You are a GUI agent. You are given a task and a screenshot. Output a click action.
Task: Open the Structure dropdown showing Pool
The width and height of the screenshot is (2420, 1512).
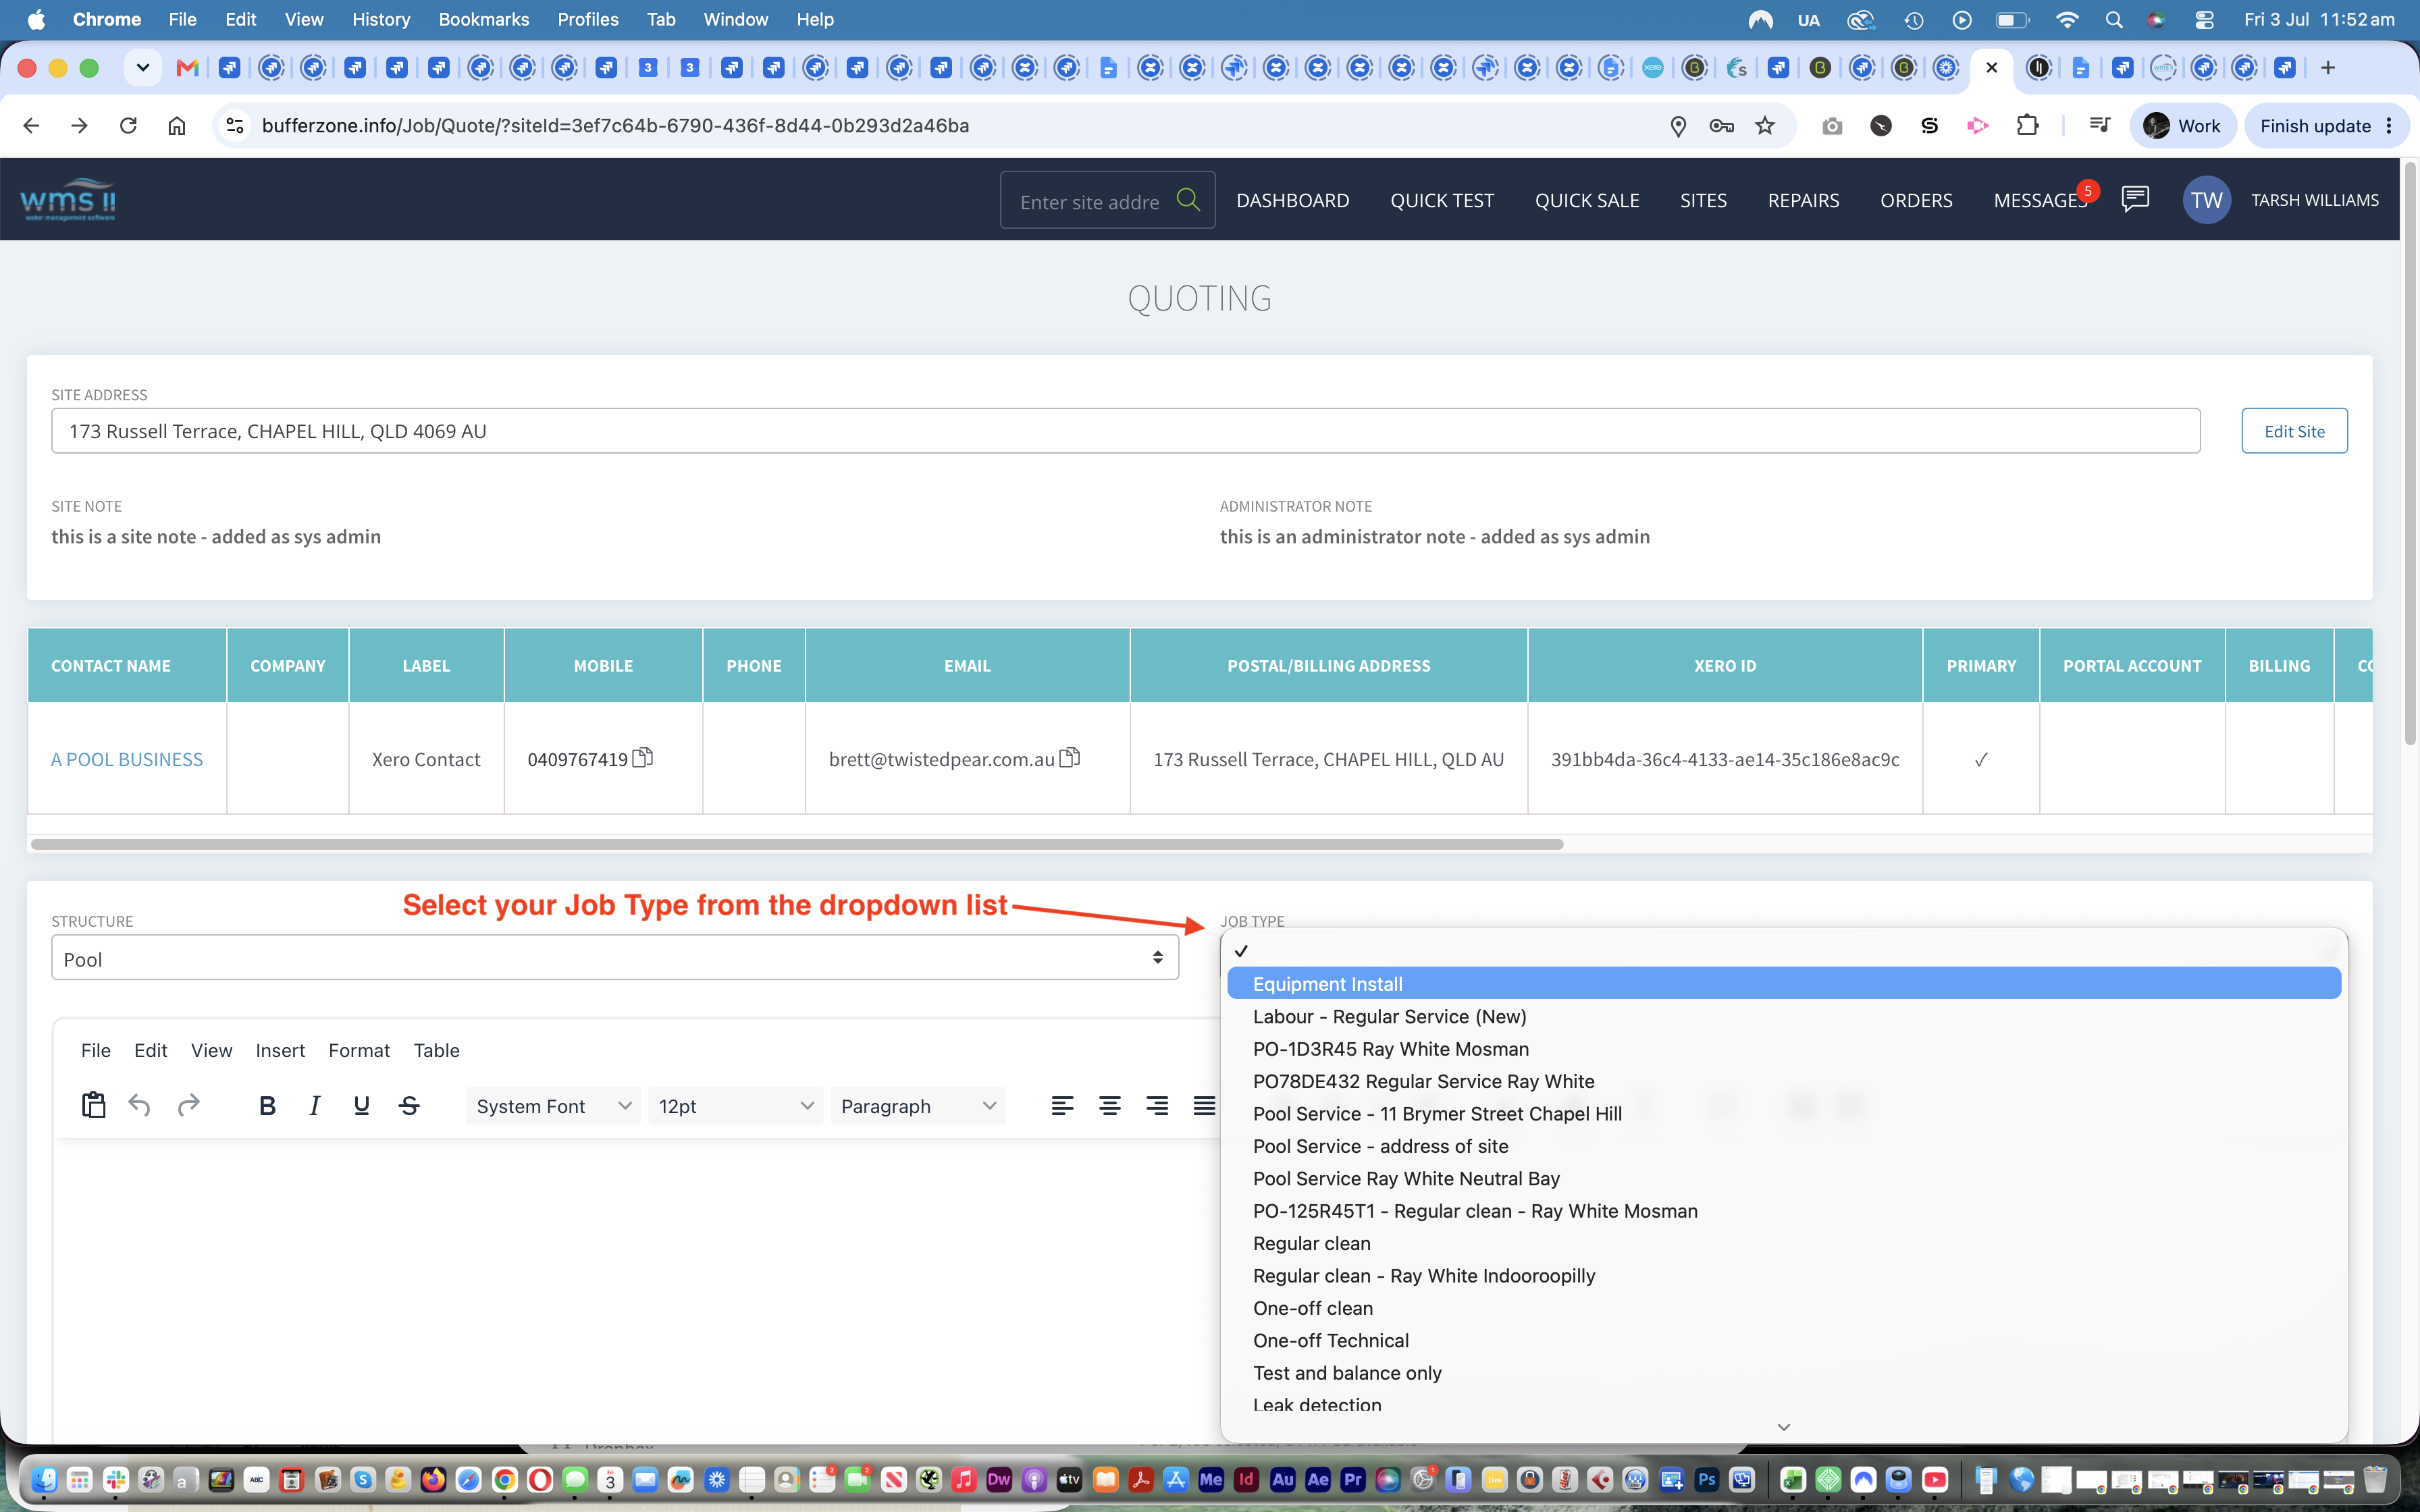(x=615, y=958)
